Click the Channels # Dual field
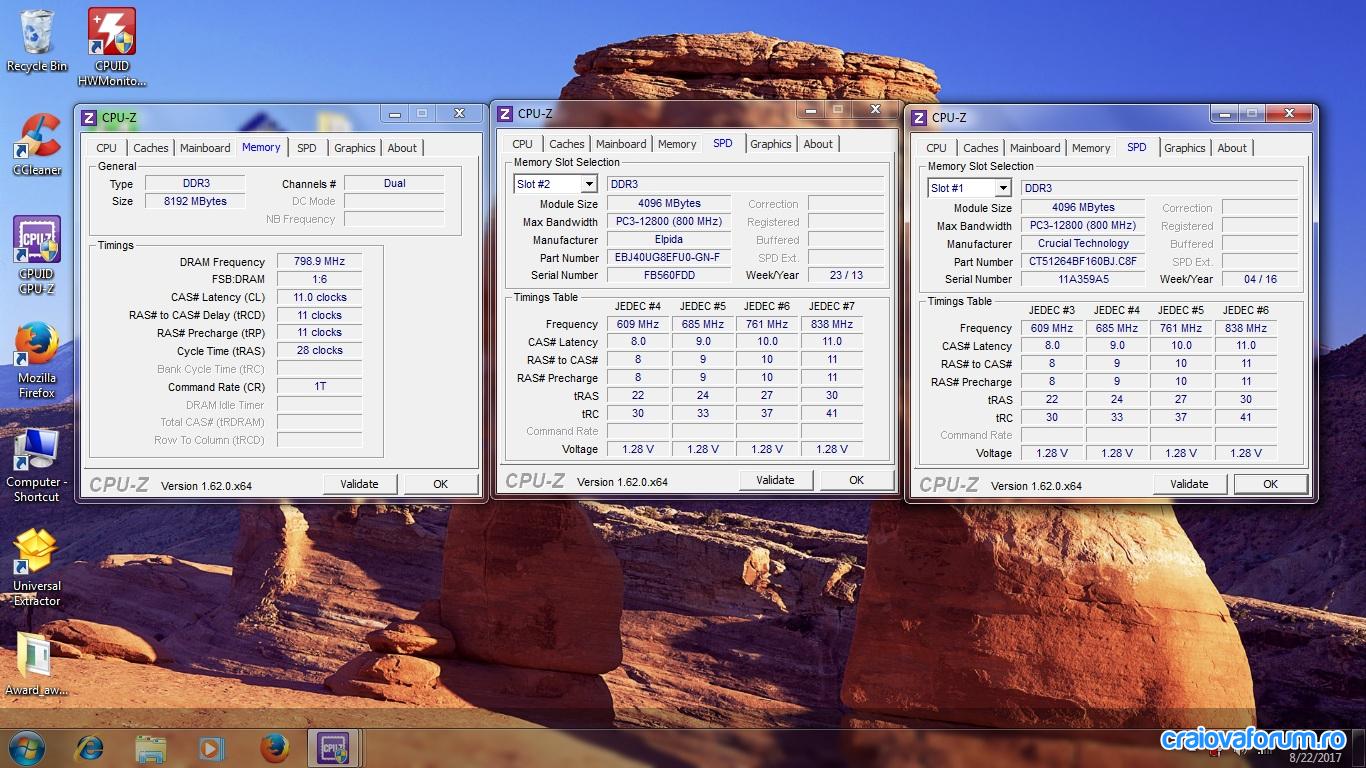This screenshot has width=1366, height=768. [395, 184]
